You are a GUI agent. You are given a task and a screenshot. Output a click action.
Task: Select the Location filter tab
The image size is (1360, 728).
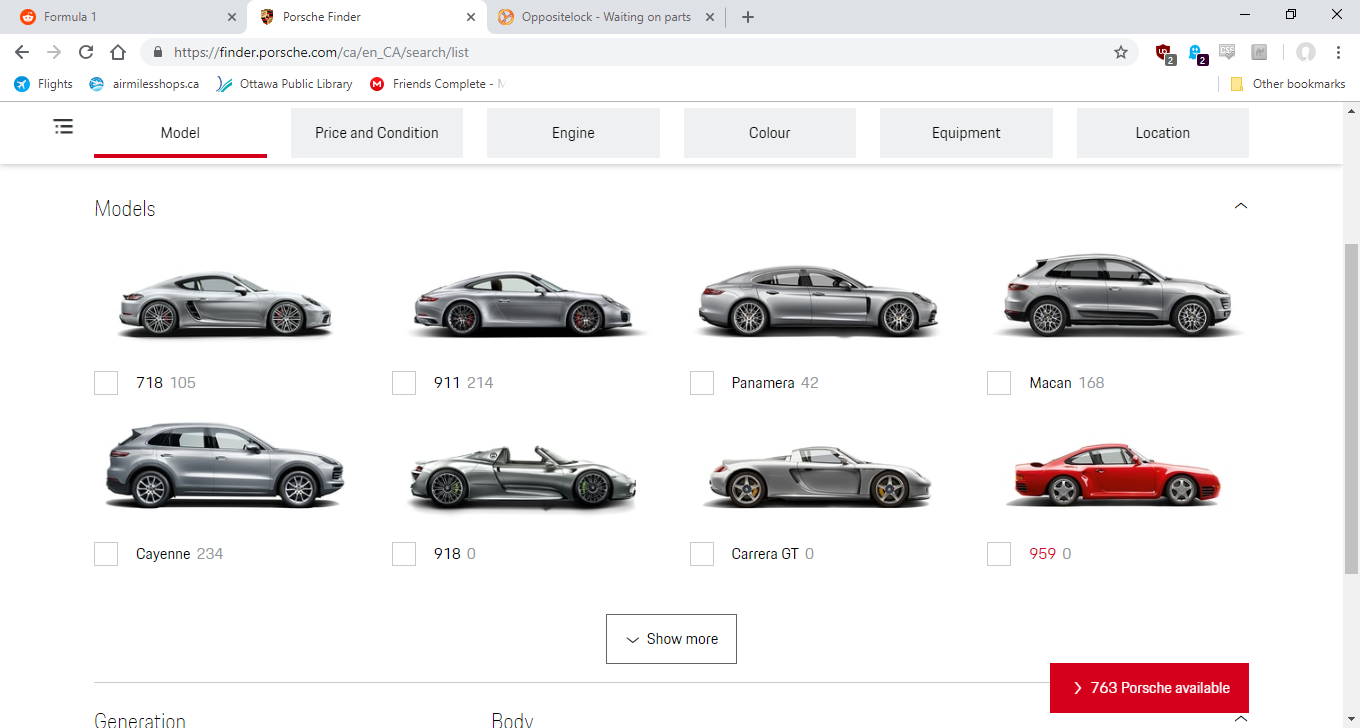(1163, 133)
